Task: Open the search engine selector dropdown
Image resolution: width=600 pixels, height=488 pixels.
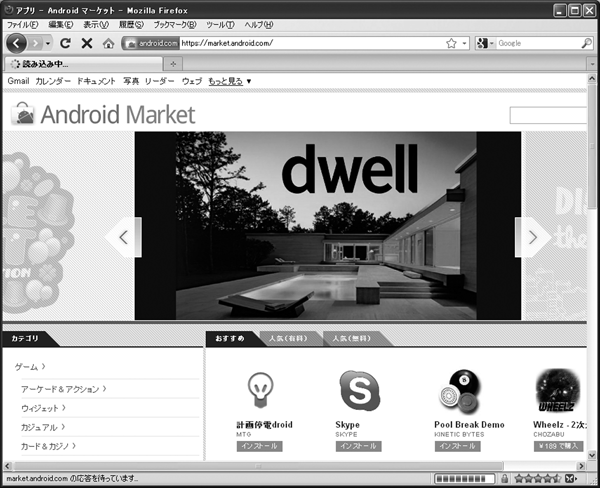Action: click(x=485, y=43)
